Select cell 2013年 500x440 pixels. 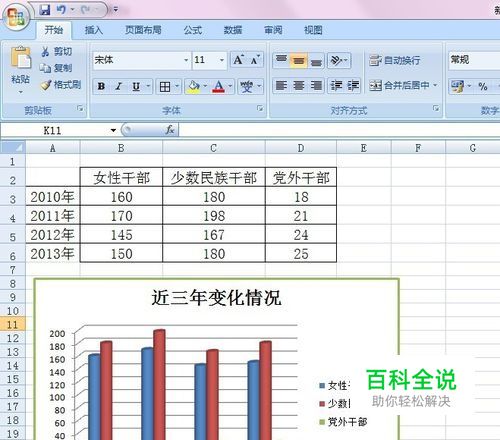coord(53,254)
